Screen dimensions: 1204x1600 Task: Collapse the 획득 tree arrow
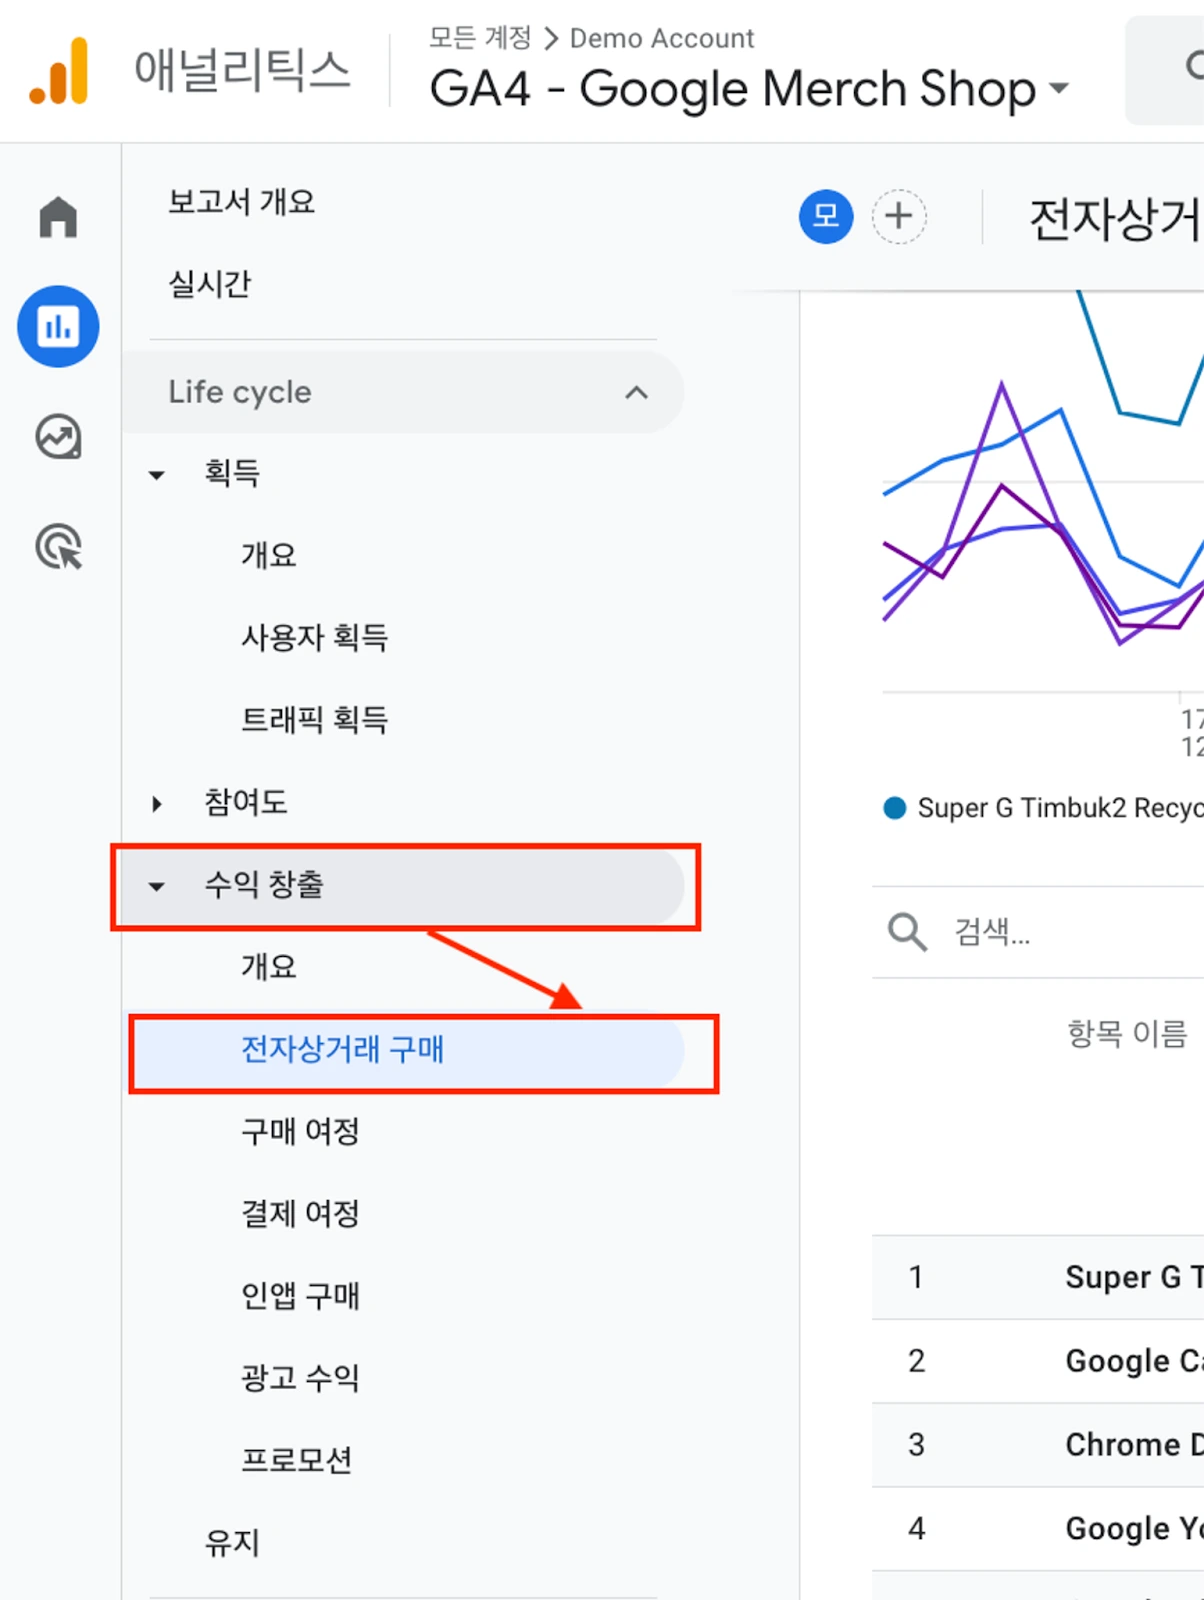156,474
